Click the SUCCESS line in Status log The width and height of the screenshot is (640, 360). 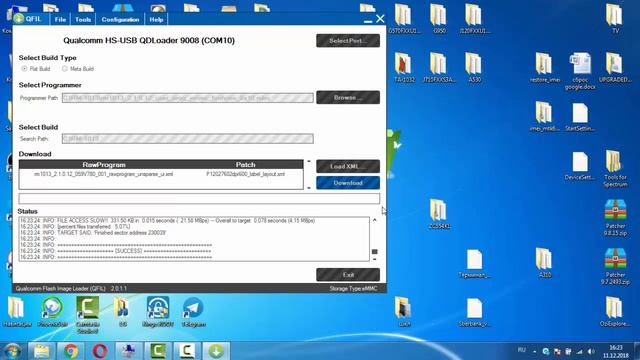pyautogui.click(x=116, y=251)
